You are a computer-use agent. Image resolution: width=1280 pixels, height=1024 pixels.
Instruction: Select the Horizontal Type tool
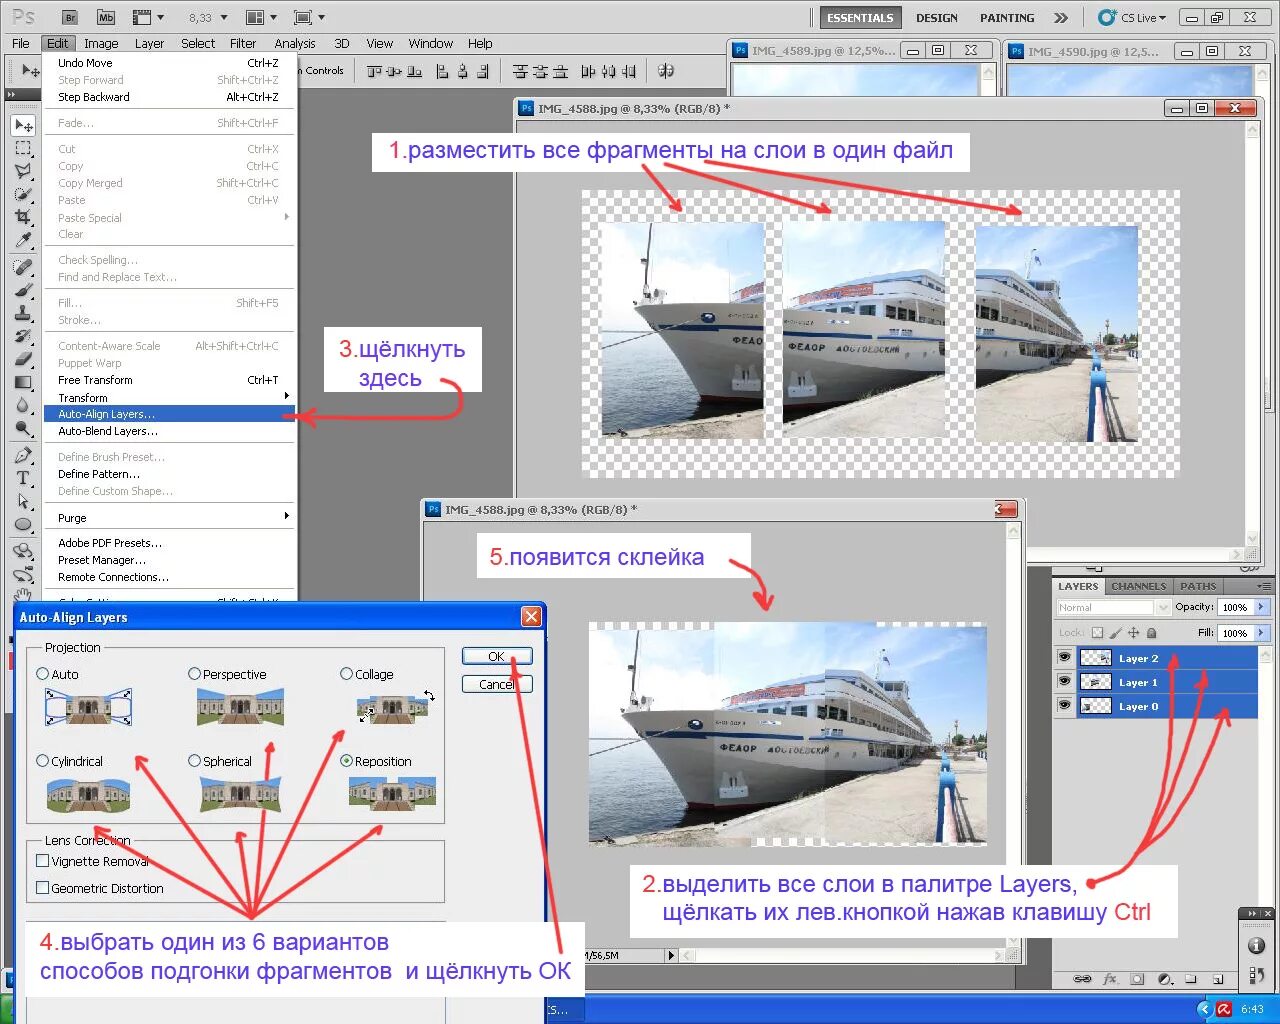coord(23,478)
